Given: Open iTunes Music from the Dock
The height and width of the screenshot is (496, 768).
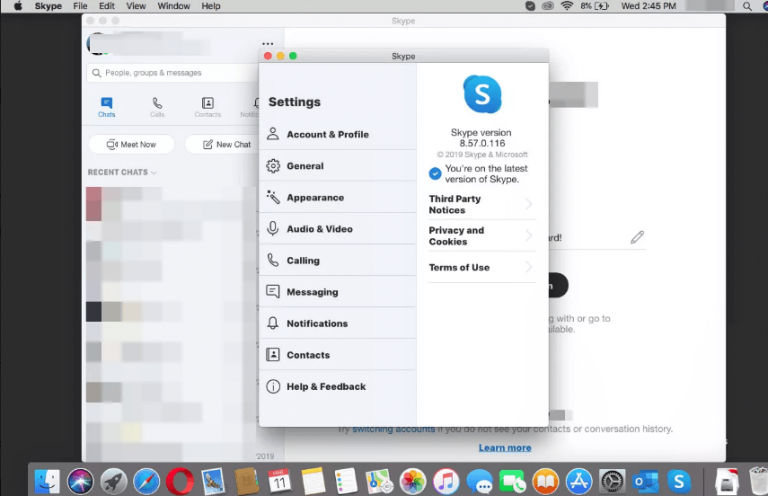Looking at the screenshot, I should pyautogui.click(x=446, y=481).
